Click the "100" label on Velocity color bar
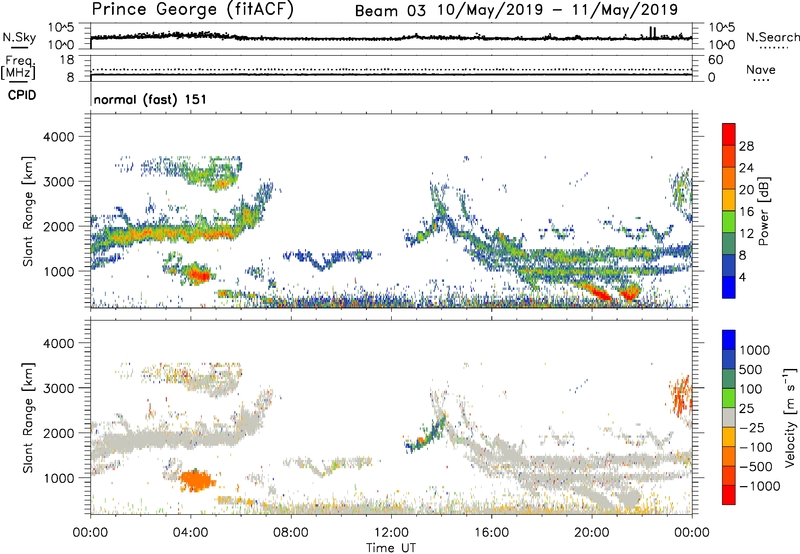The width and height of the screenshot is (800, 554). 751,389
